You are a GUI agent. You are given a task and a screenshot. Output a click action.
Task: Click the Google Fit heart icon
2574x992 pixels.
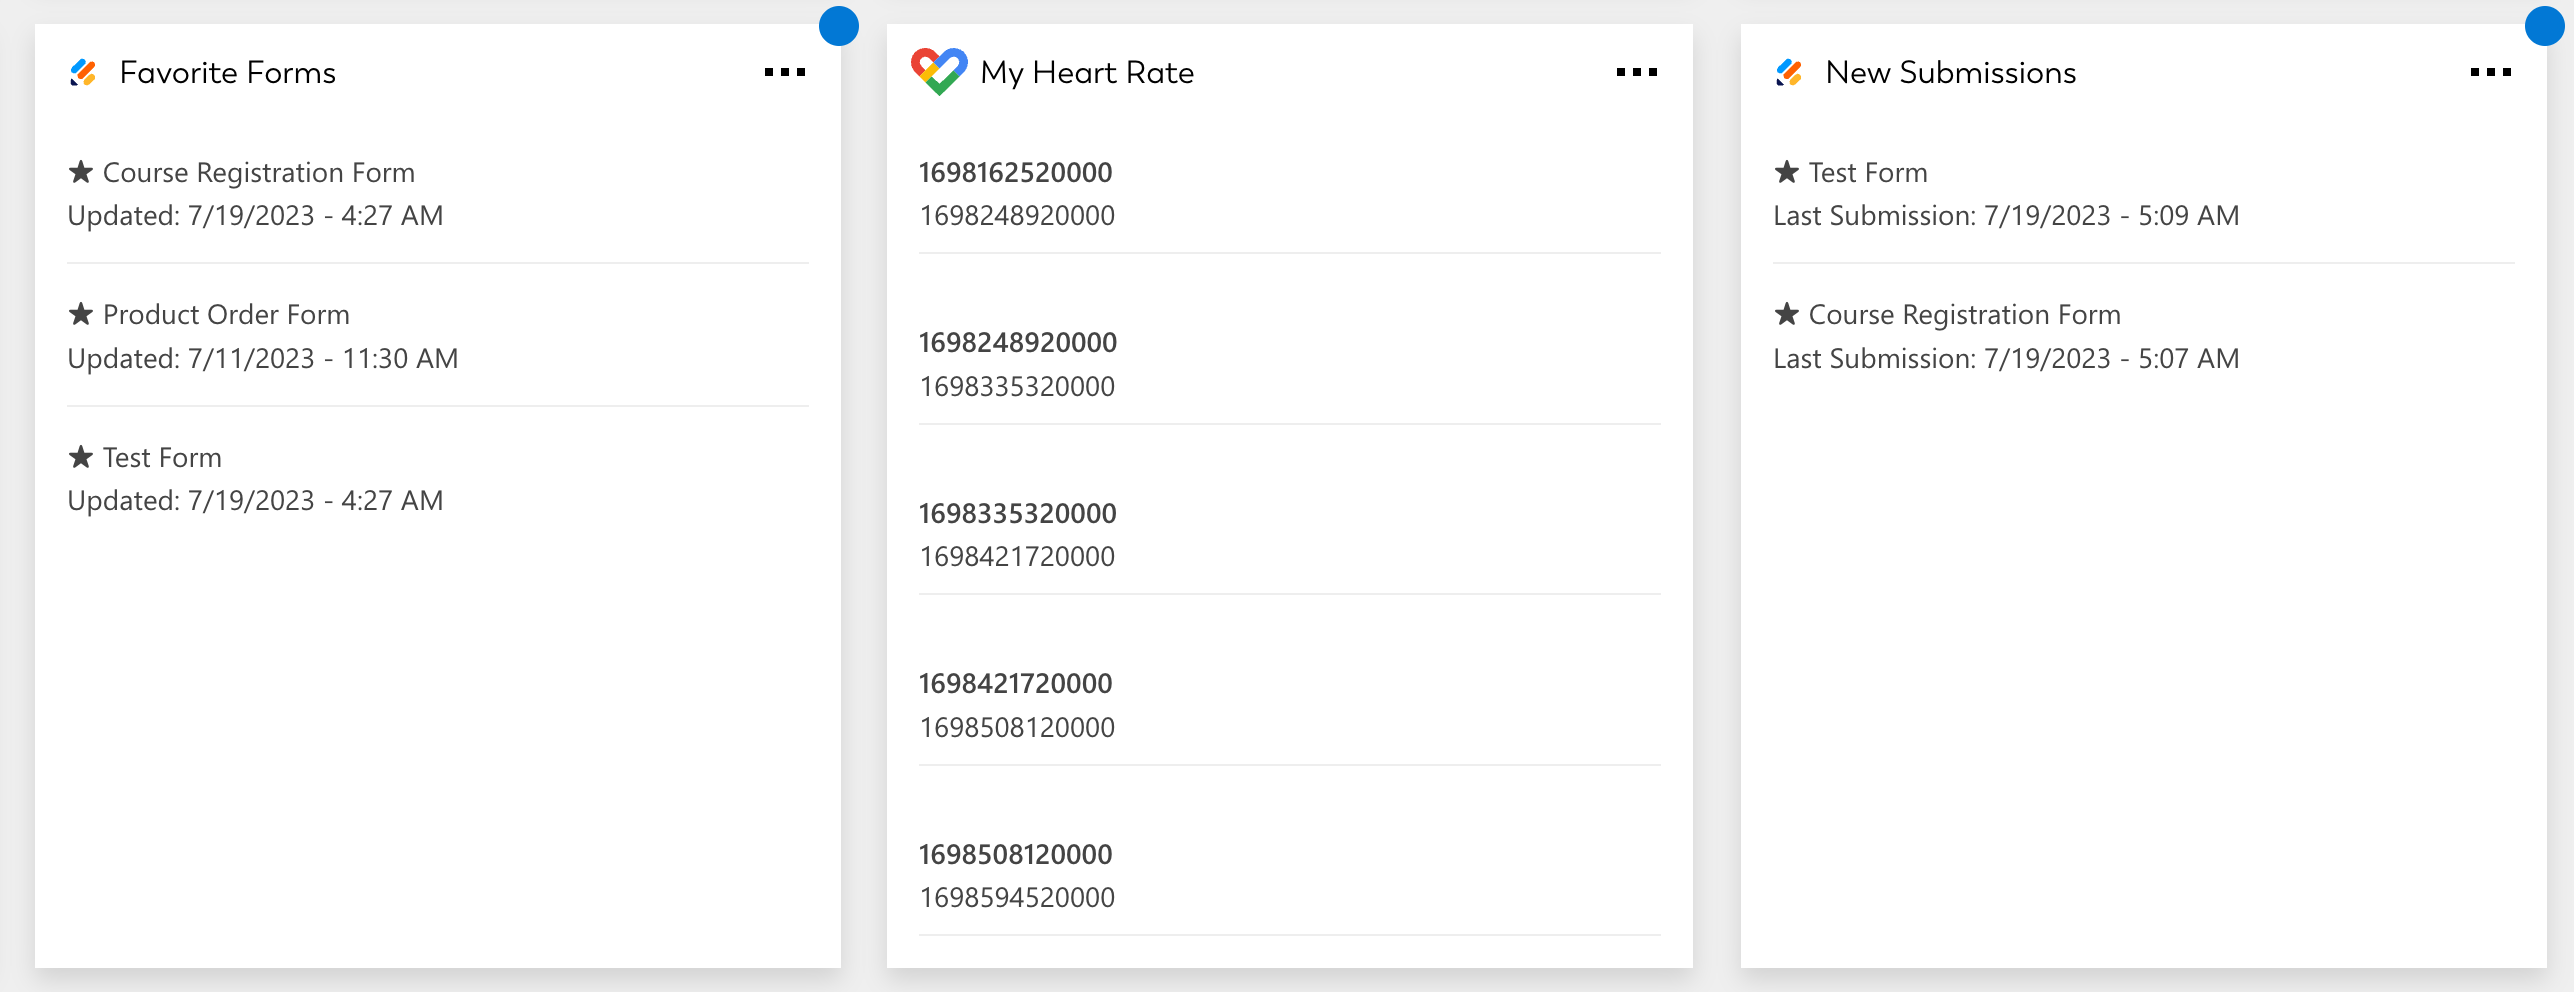point(938,71)
